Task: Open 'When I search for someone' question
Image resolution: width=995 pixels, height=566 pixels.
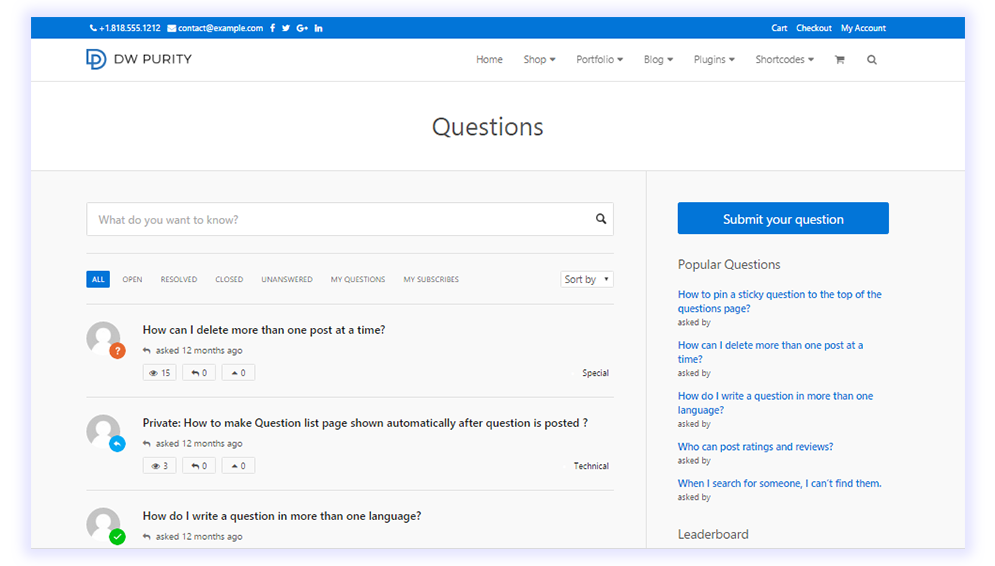Action: 779,484
